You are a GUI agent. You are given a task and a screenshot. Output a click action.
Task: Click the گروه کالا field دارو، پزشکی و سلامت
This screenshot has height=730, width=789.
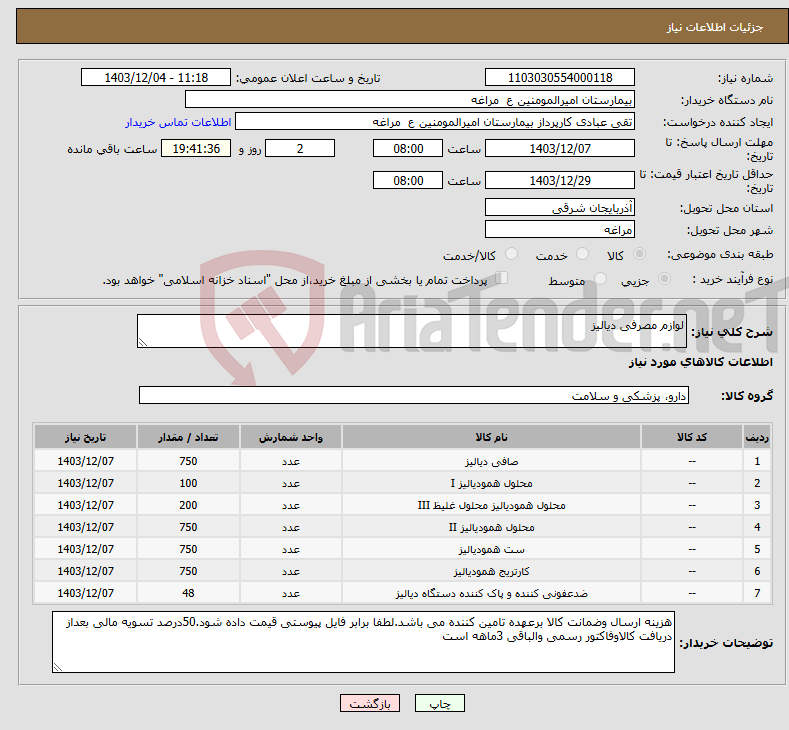pos(414,395)
